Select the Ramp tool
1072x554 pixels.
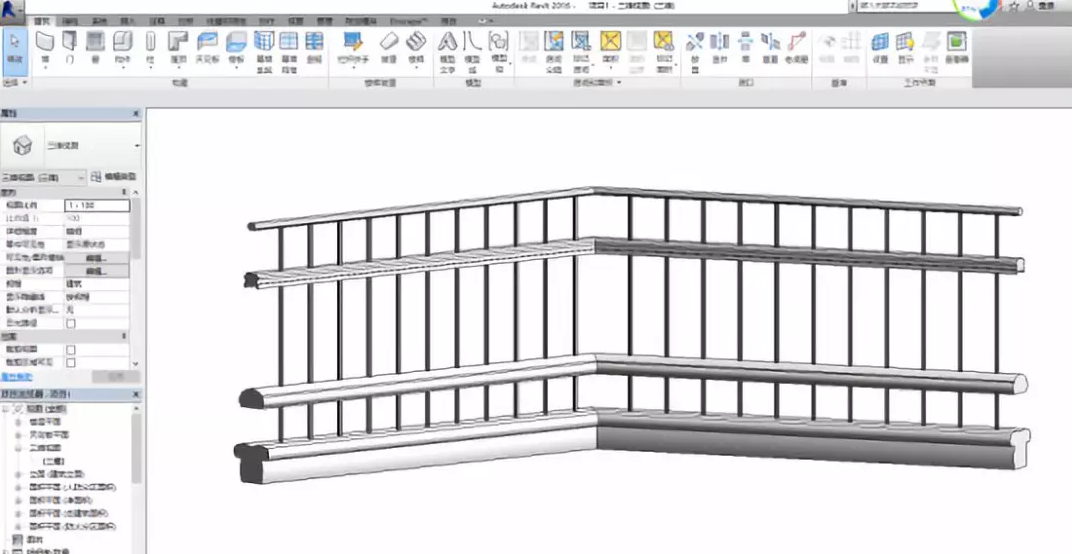pos(388,48)
